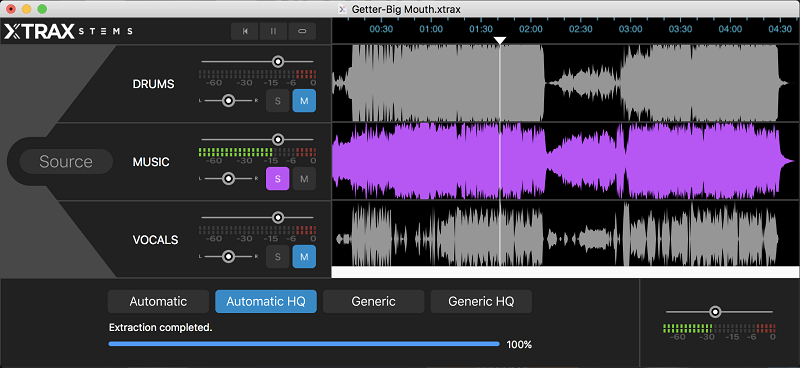Select the Automatic HQ extraction mode

(266, 302)
